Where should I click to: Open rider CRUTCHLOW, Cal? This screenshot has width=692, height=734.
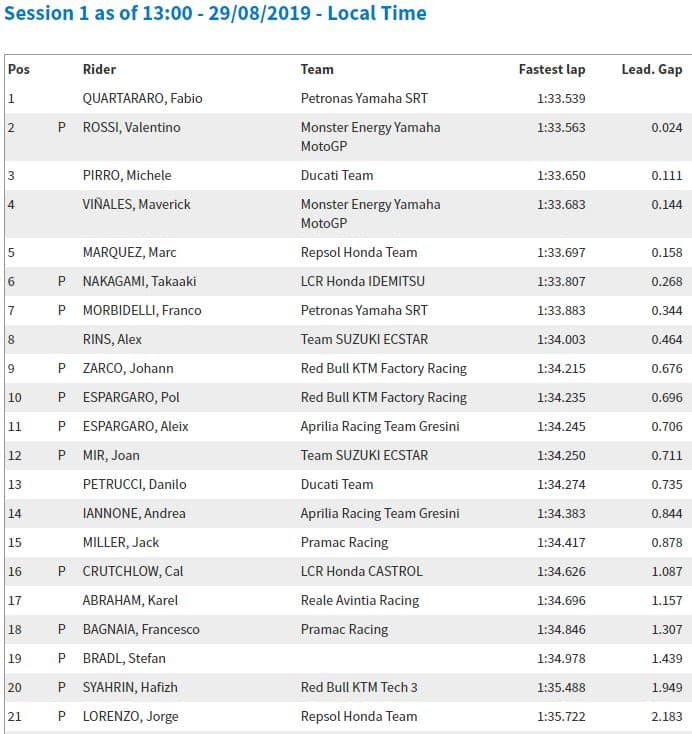point(132,571)
